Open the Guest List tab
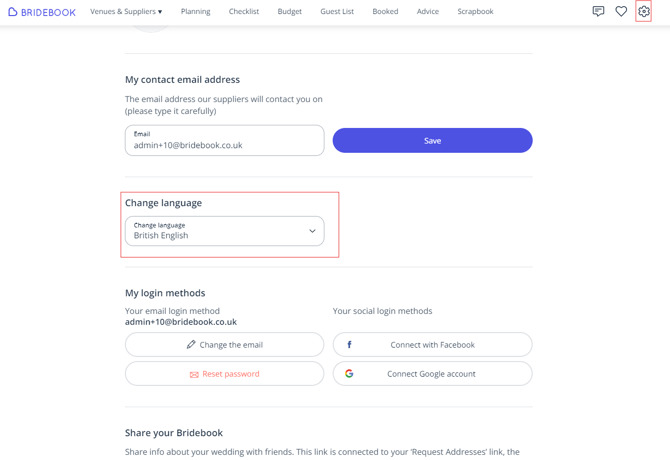Viewport: 670px width, 460px height. coord(337,12)
